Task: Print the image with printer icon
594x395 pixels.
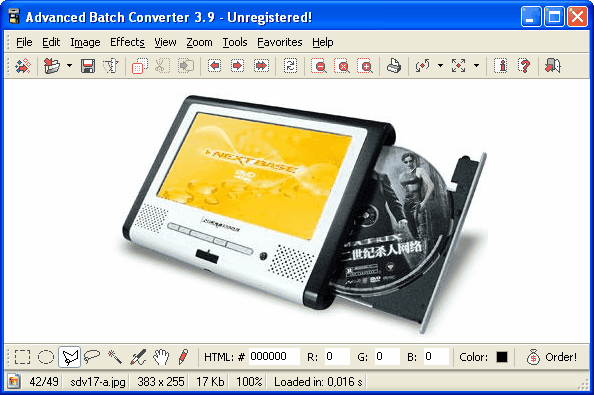Action: click(394, 66)
